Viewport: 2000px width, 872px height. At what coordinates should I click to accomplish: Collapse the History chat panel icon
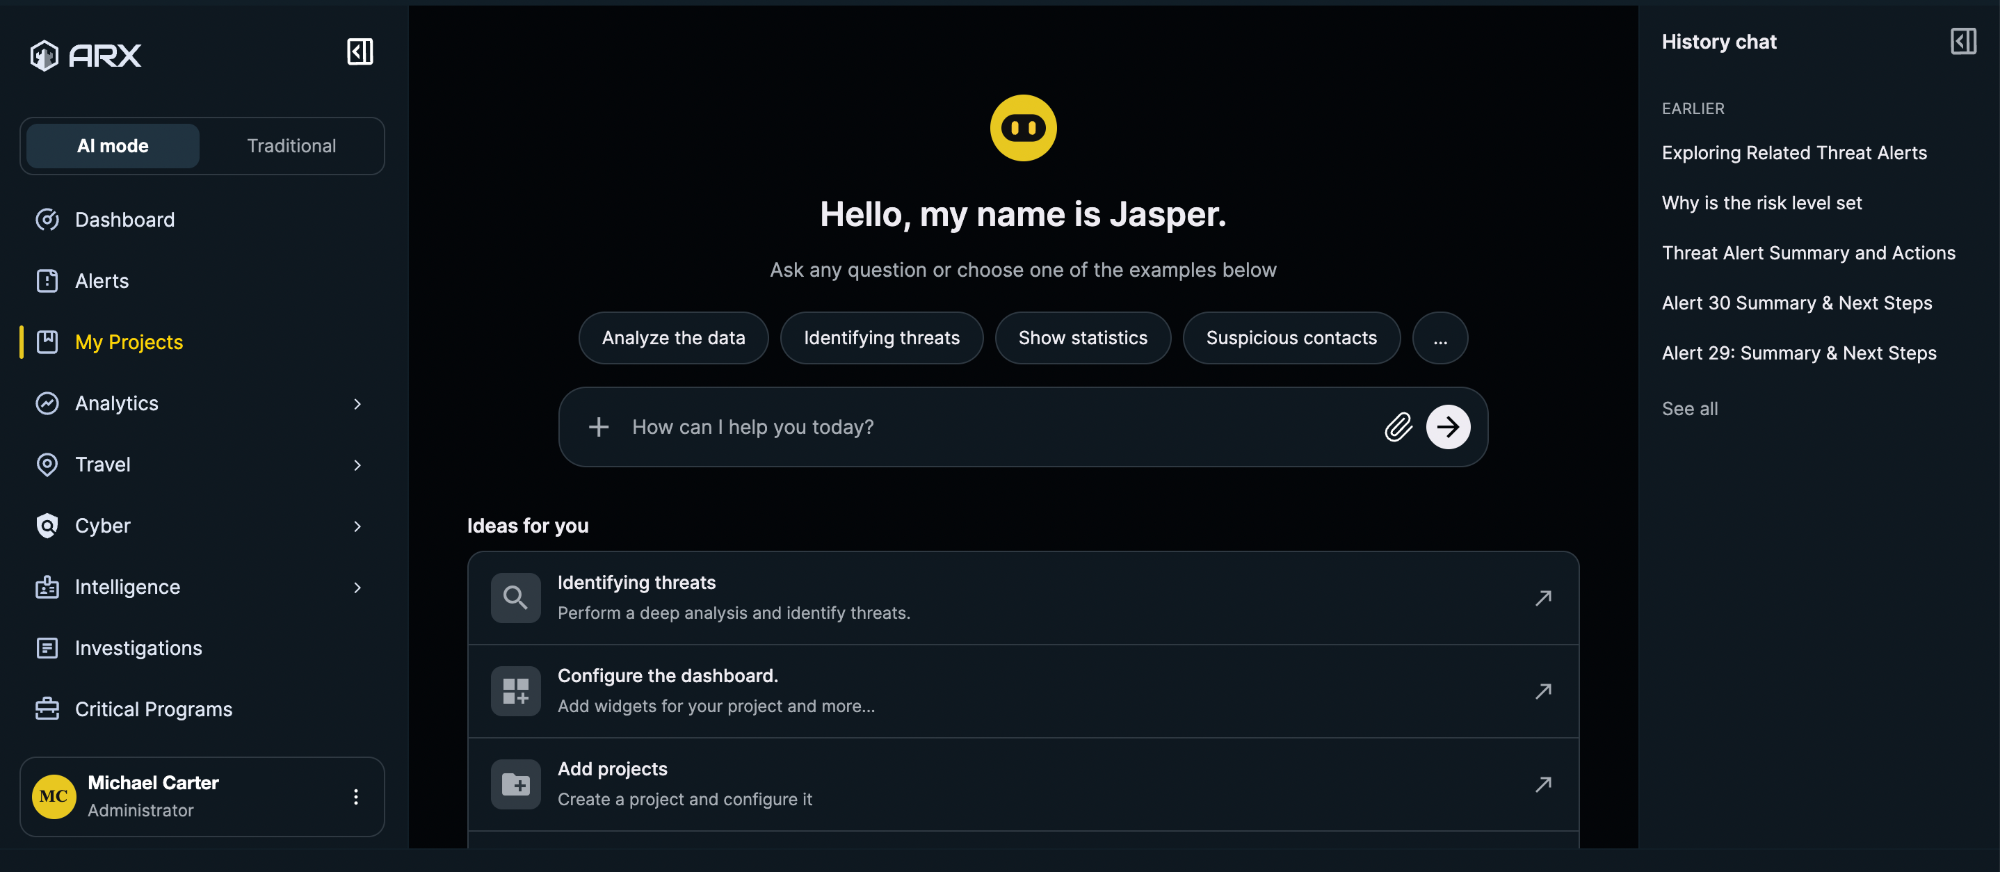click(x=1963, y=41)
